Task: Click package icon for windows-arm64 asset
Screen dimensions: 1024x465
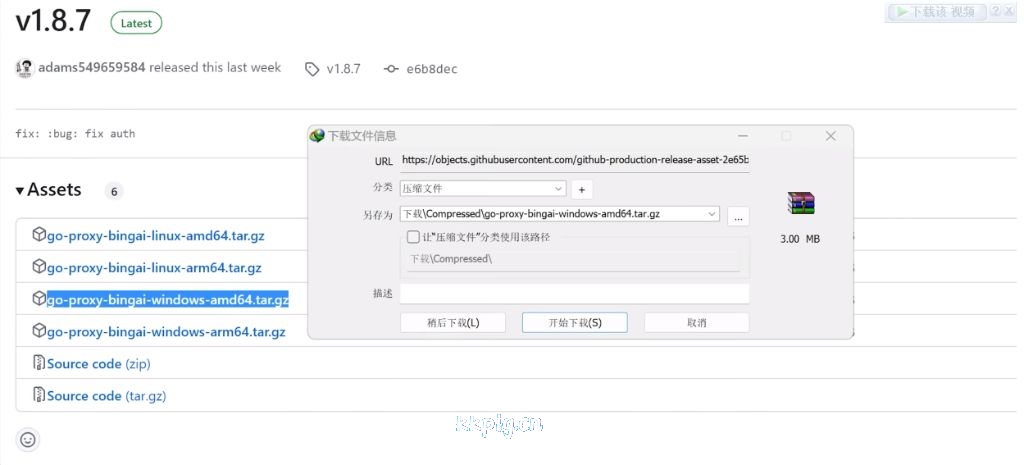Action: 39,331
